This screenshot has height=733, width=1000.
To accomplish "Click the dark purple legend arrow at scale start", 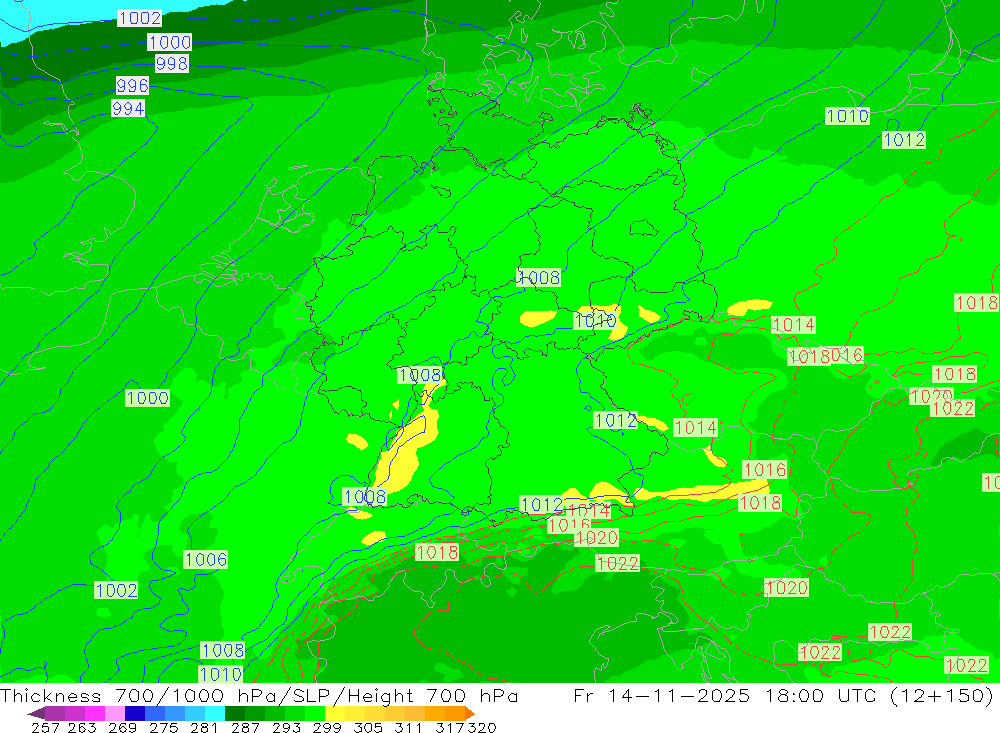I will tap(36, 713).
